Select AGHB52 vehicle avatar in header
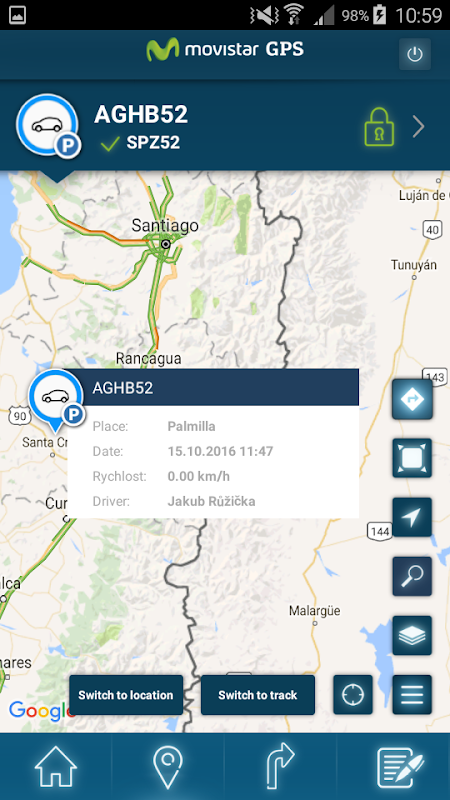 coord(48,126)
